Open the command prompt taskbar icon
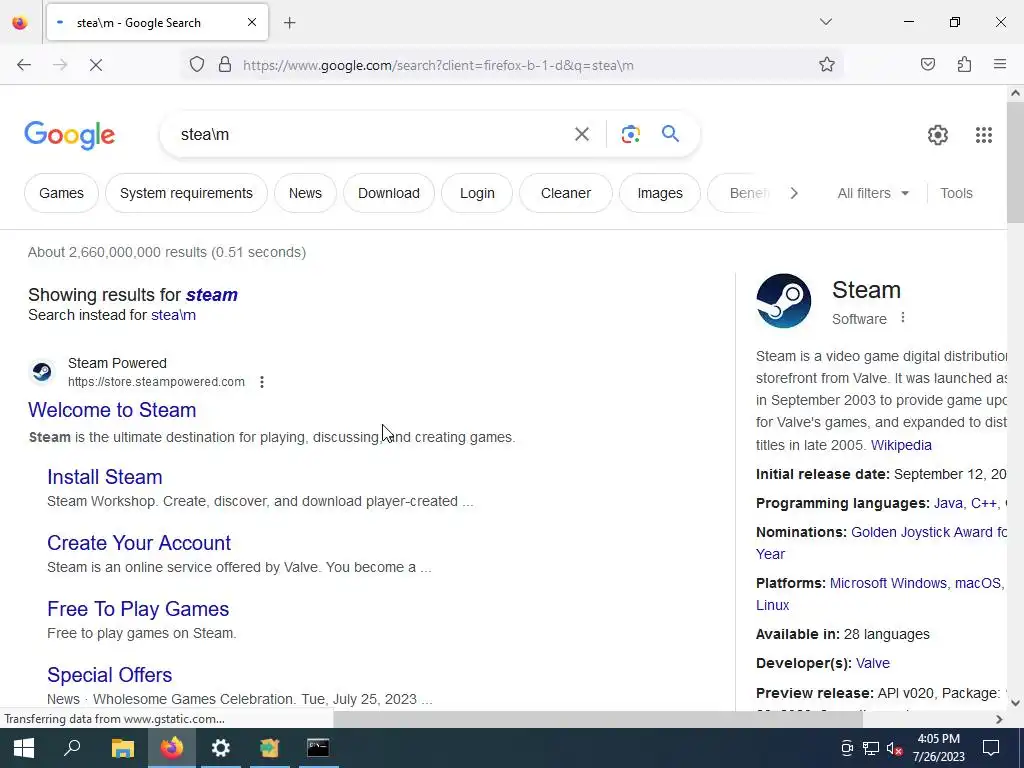1024x768 pixels. pos(318,748)
